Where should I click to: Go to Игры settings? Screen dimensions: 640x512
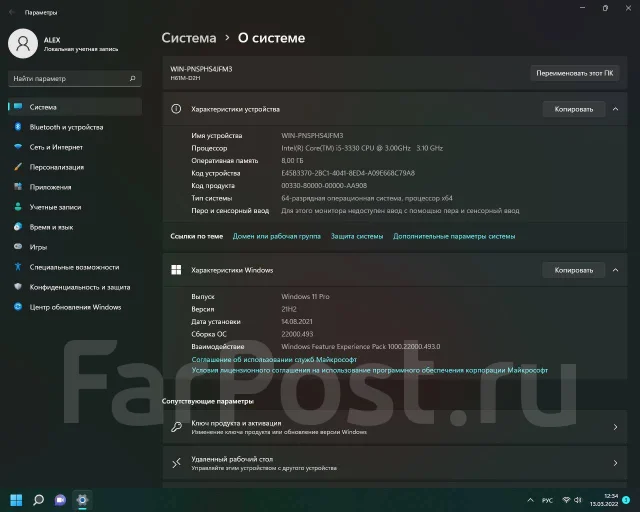click(x=75, y=247)
